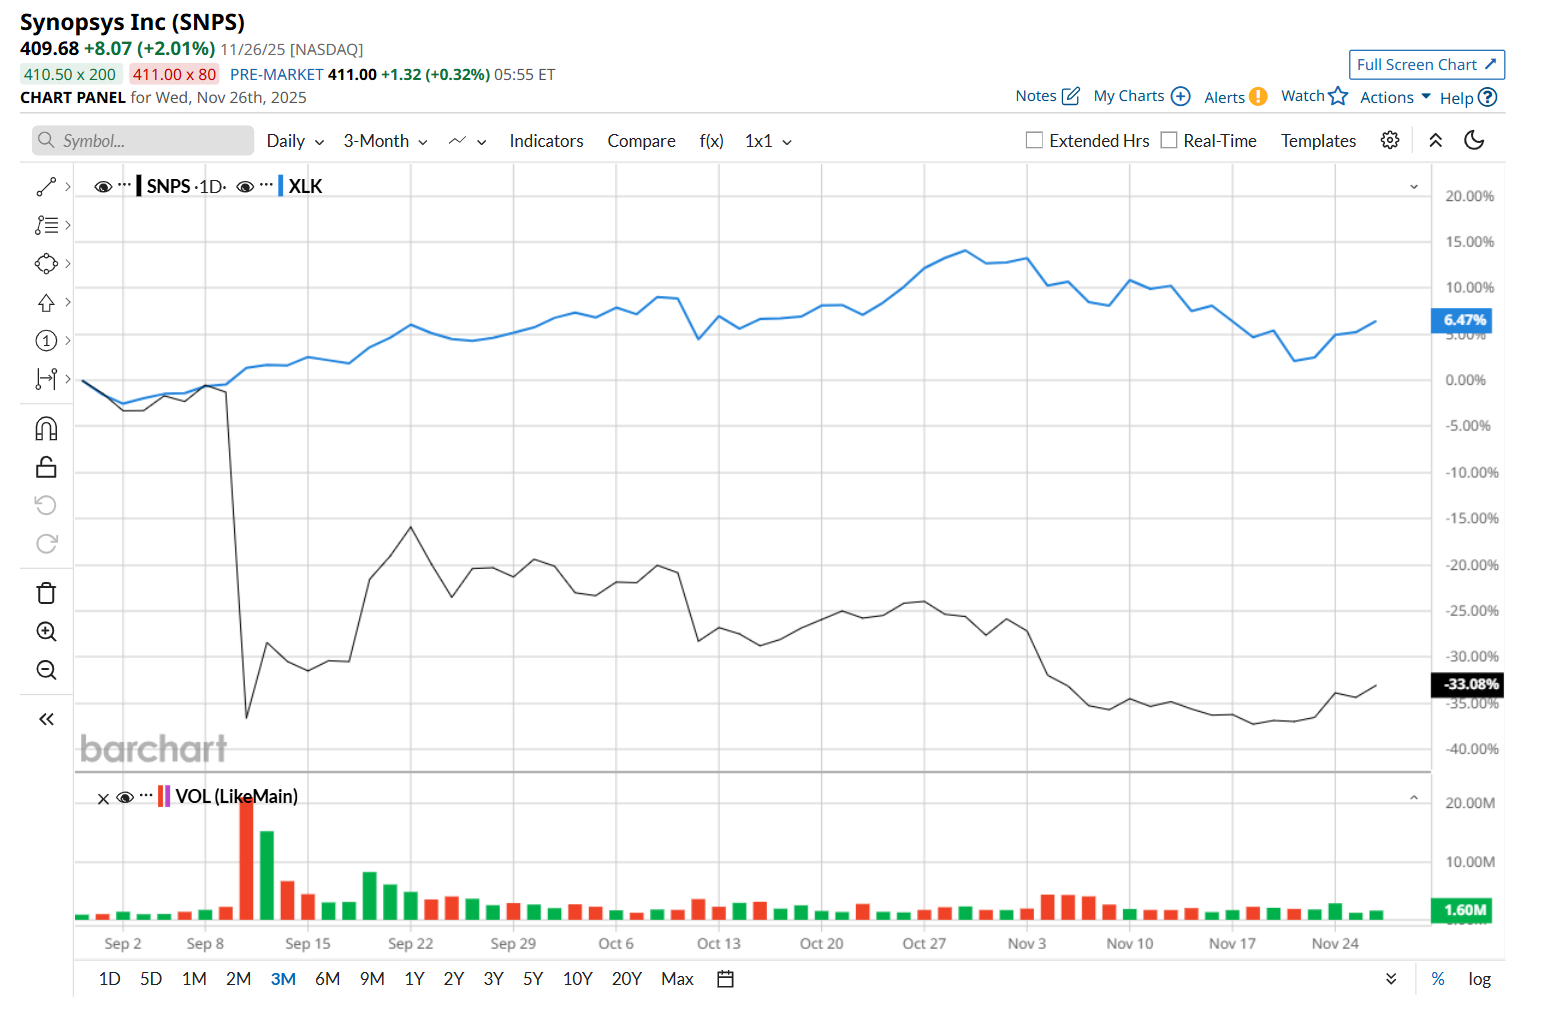
Task: Open the Fibonacci retracement tools icon
Action: click(x=46, y=225)
